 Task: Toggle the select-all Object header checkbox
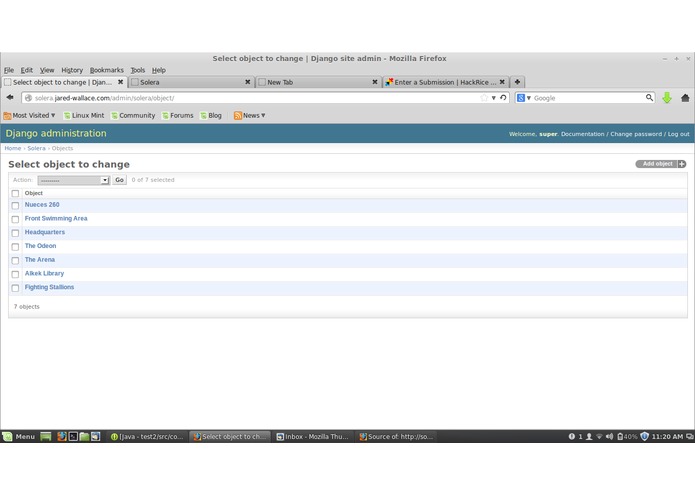pyautogui.click(x=15, y=193)
